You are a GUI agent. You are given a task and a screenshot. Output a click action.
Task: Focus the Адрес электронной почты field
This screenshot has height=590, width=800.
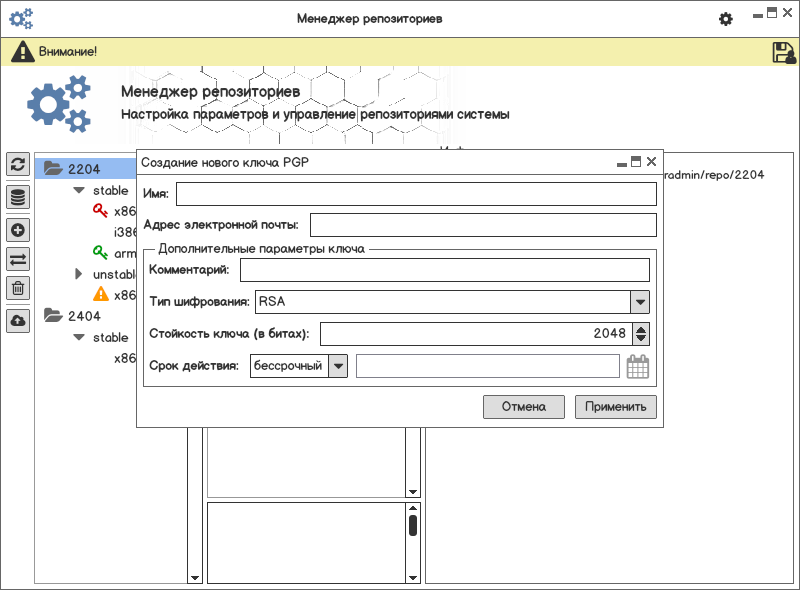(x=483, y=225)
